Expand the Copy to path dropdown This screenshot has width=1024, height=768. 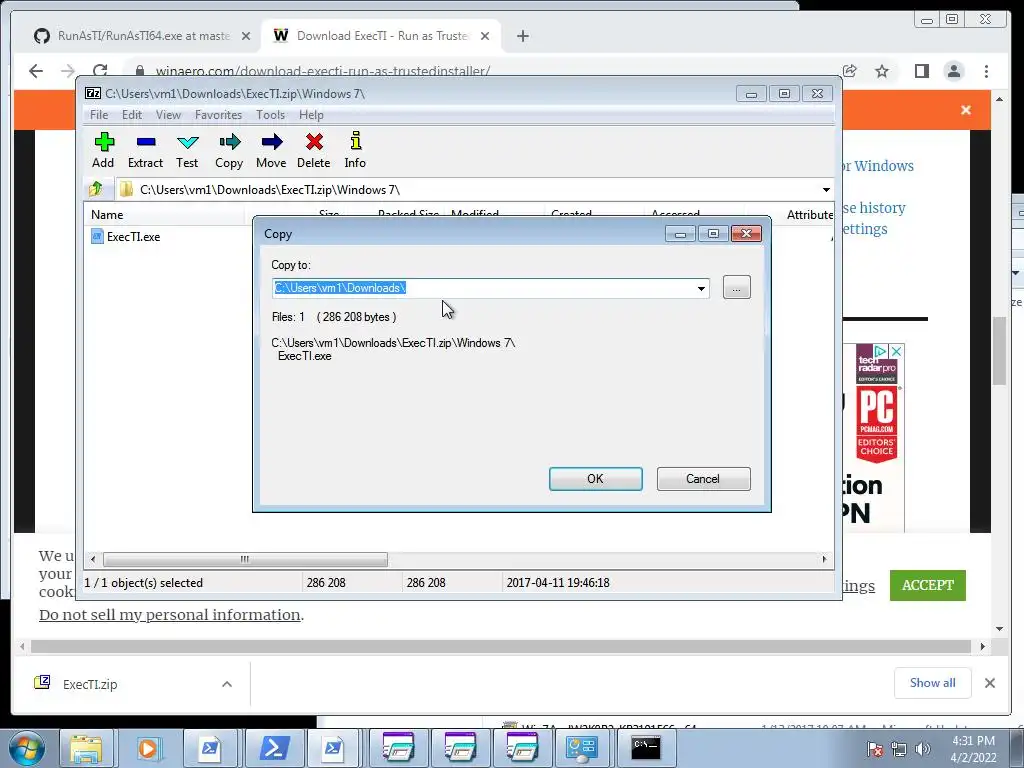click(x=701, y=288)
